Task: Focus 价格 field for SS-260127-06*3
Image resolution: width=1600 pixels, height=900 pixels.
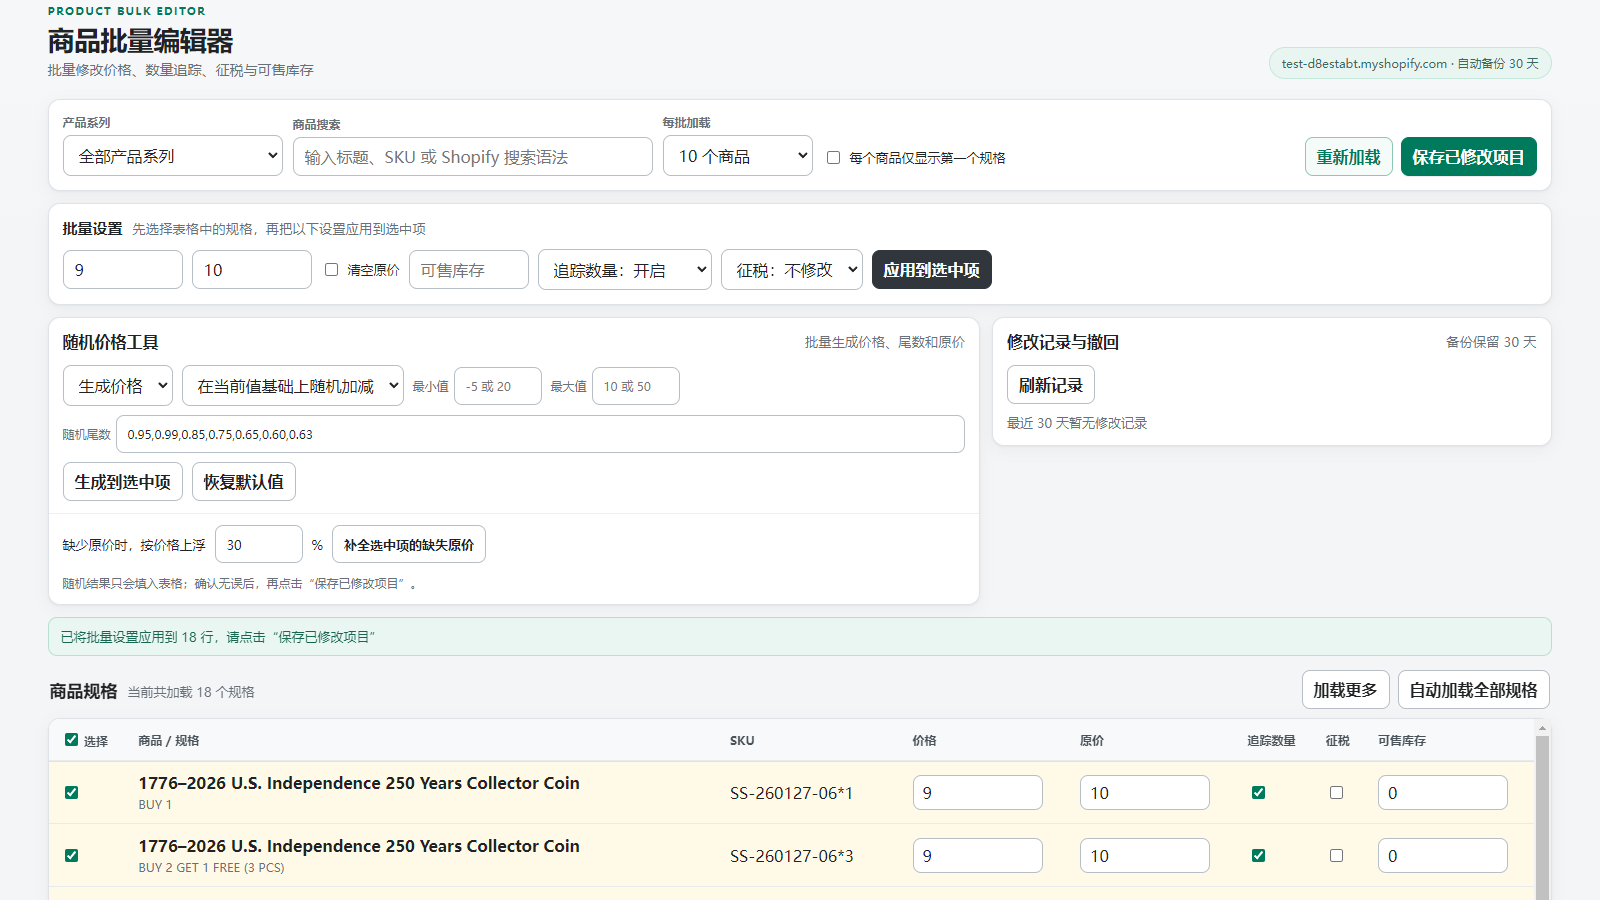Action: [x=978, y=856]
